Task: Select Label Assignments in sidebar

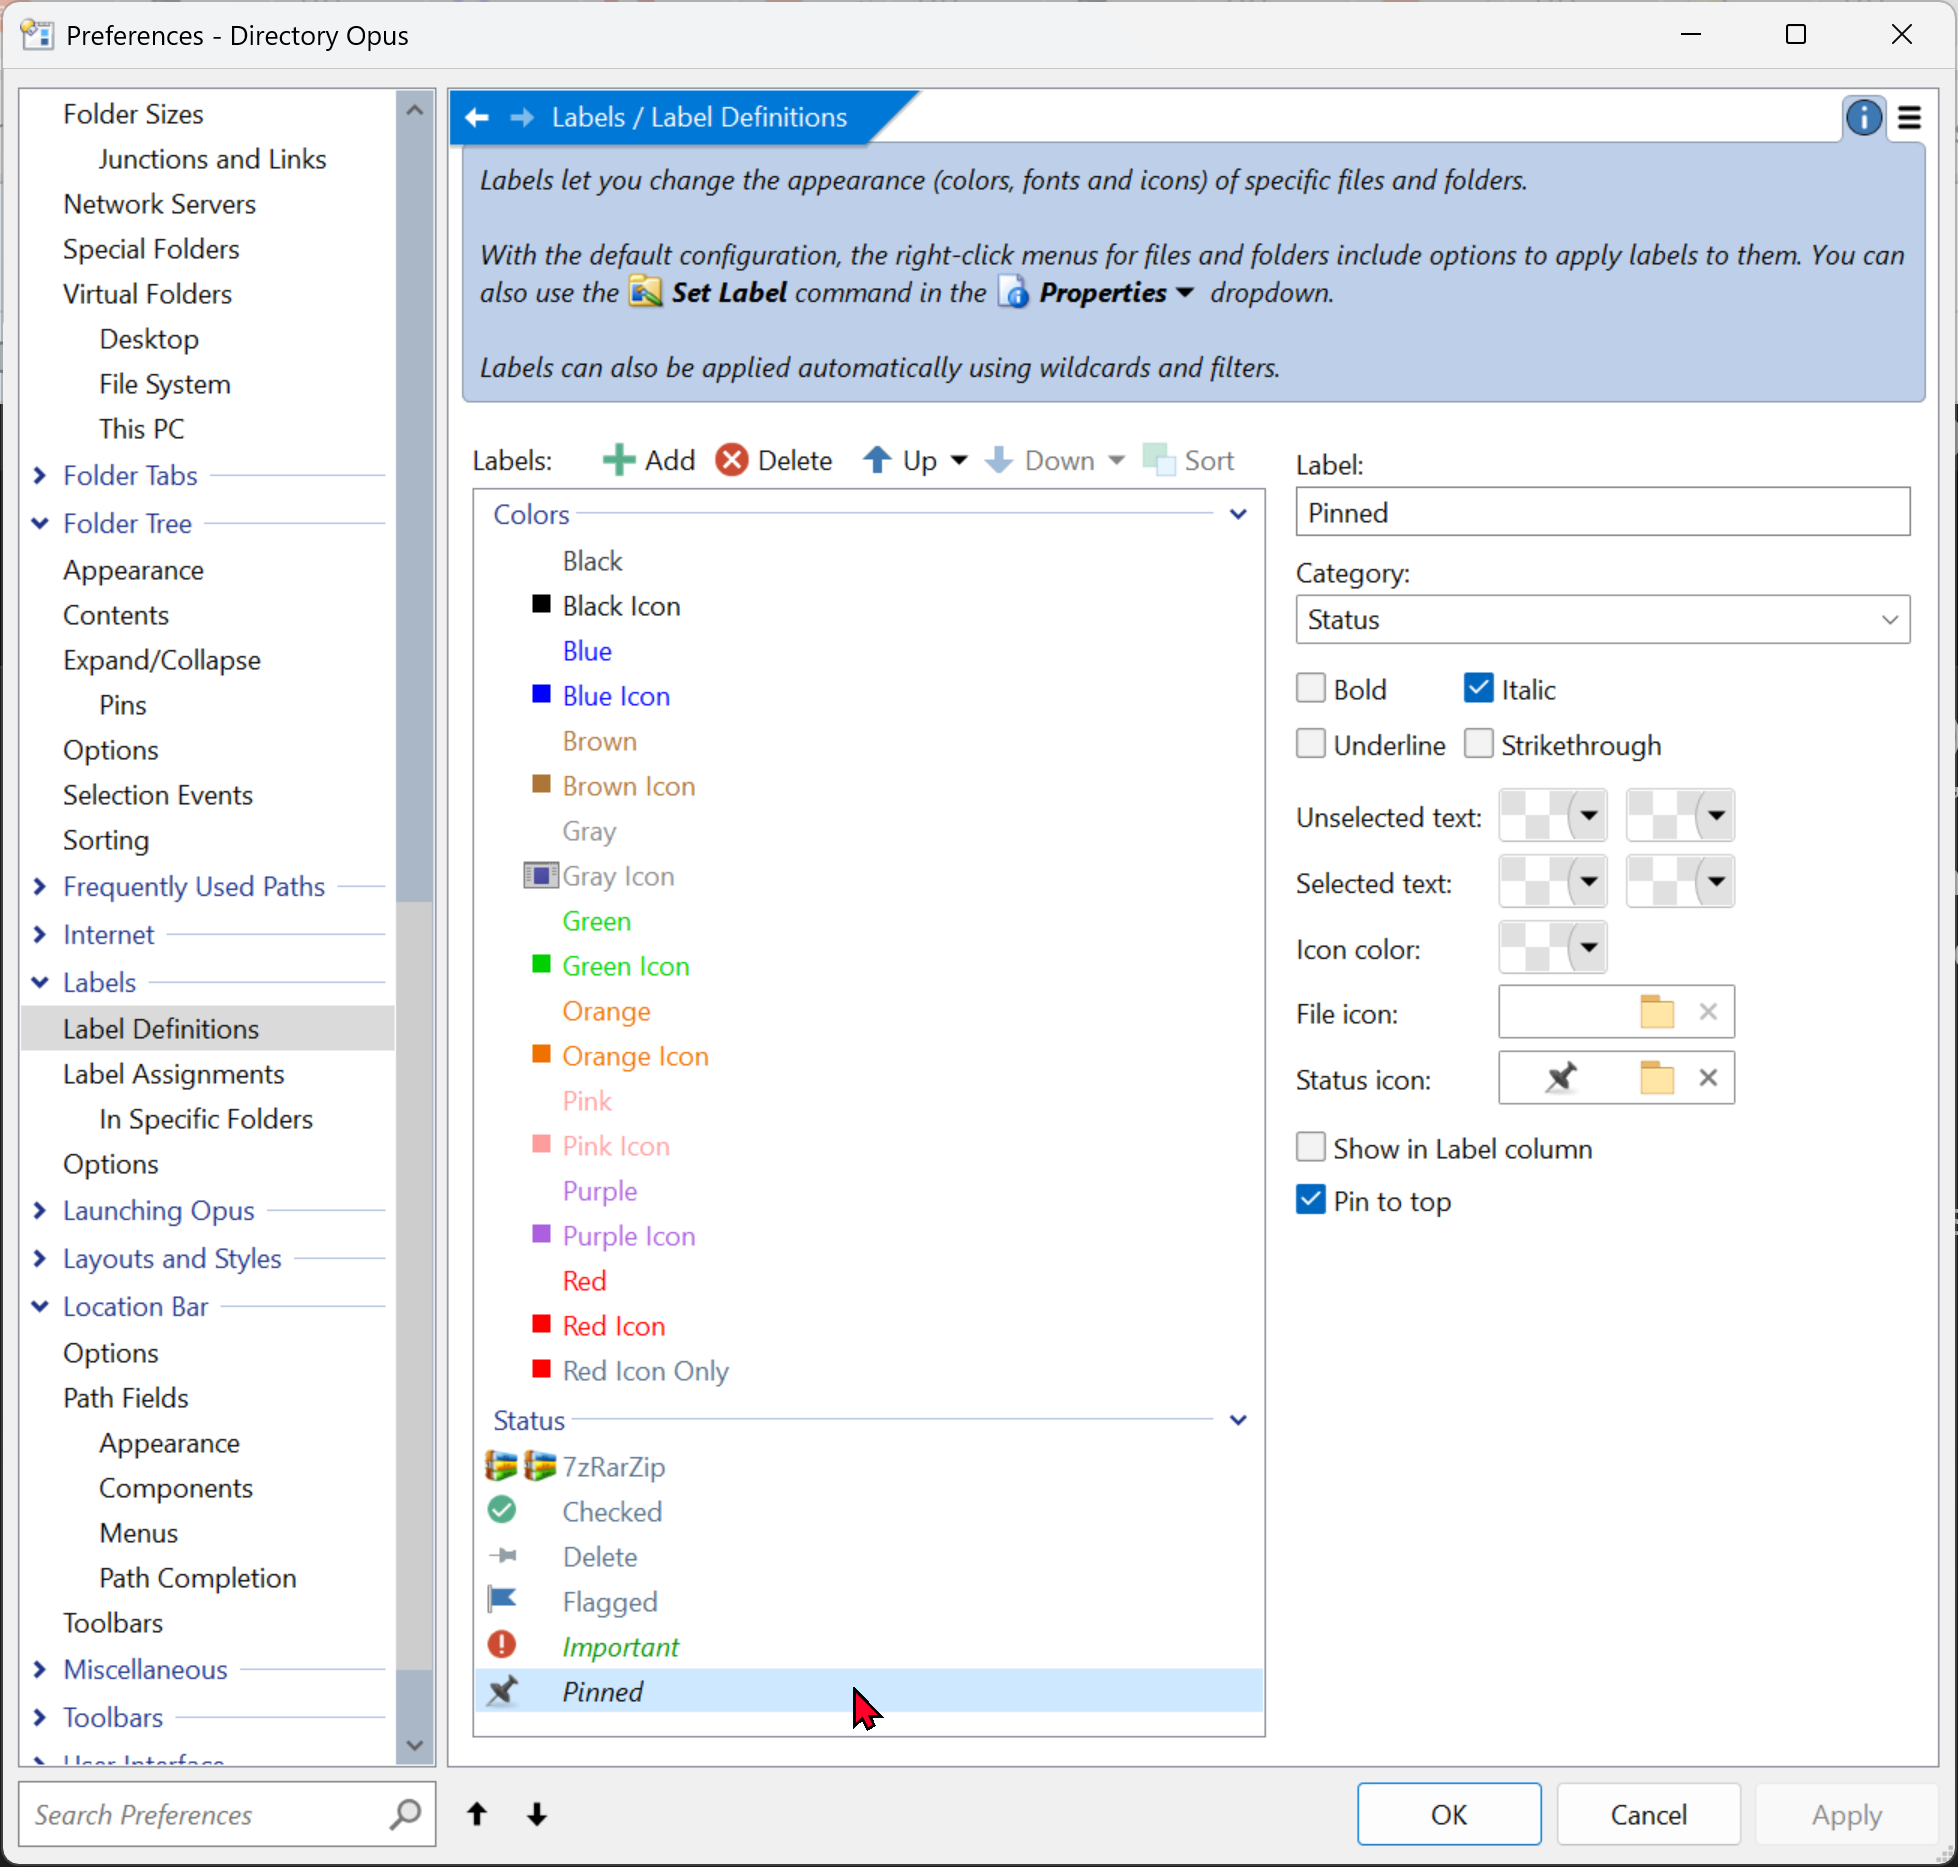Action: pyautogui.click(x=173, y=1074)
